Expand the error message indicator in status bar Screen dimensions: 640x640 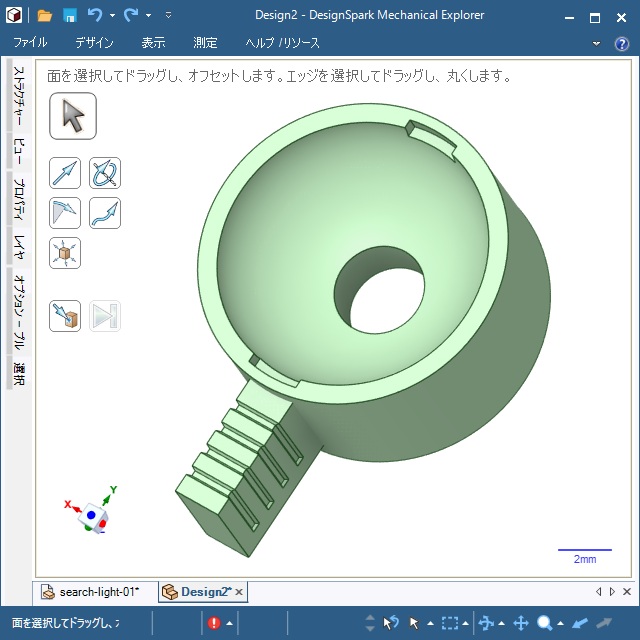click(229, 623)
